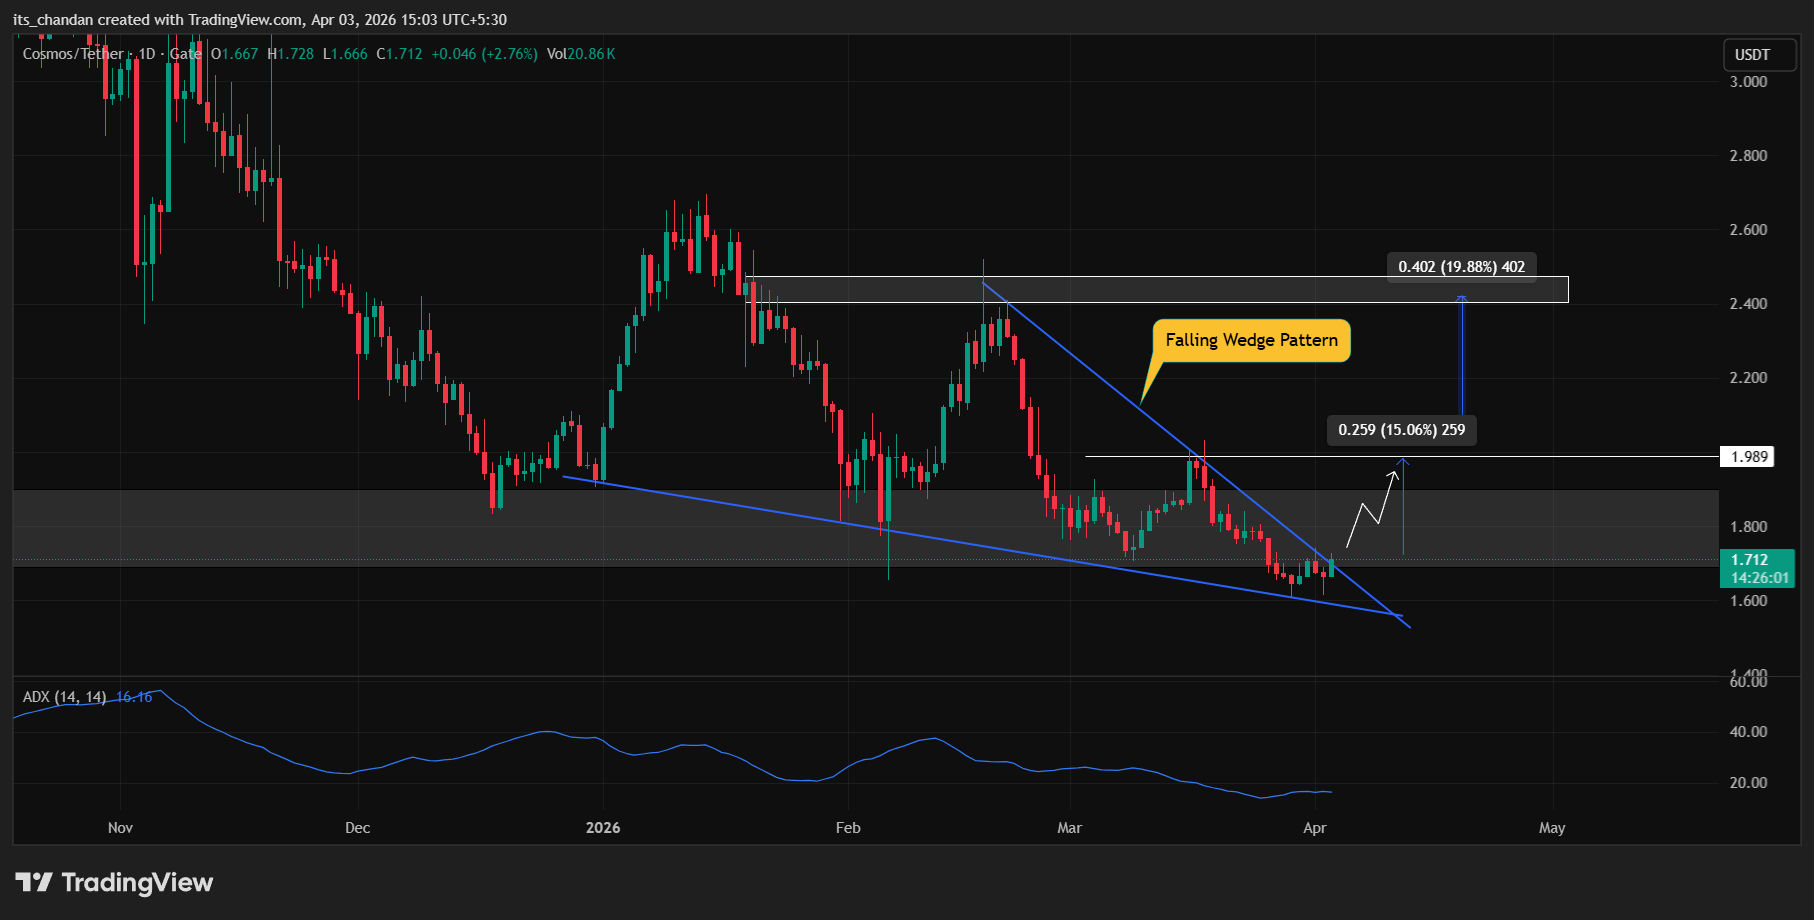Select the Gate exchange label

[185, 55]
